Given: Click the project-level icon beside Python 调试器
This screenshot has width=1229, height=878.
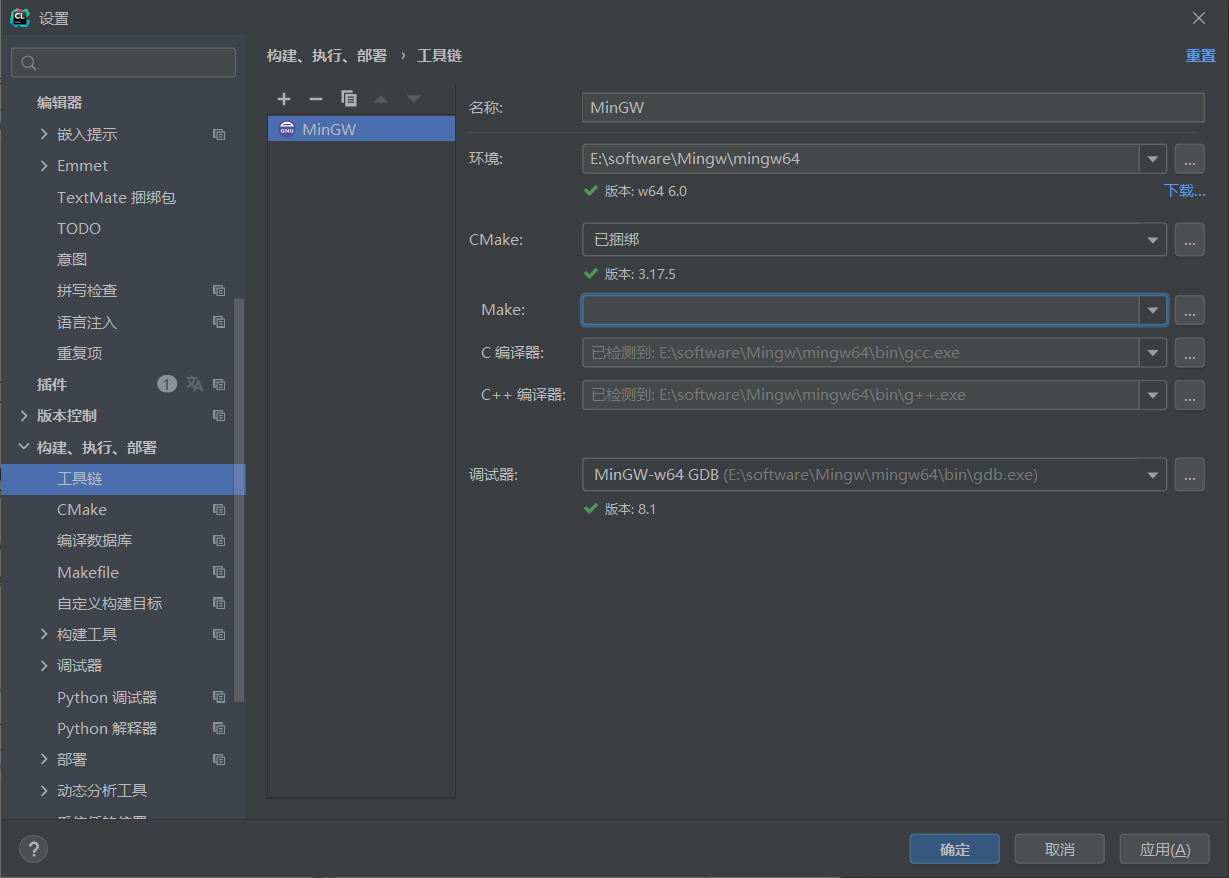Looking at the screenshot, I should [219, 697].
